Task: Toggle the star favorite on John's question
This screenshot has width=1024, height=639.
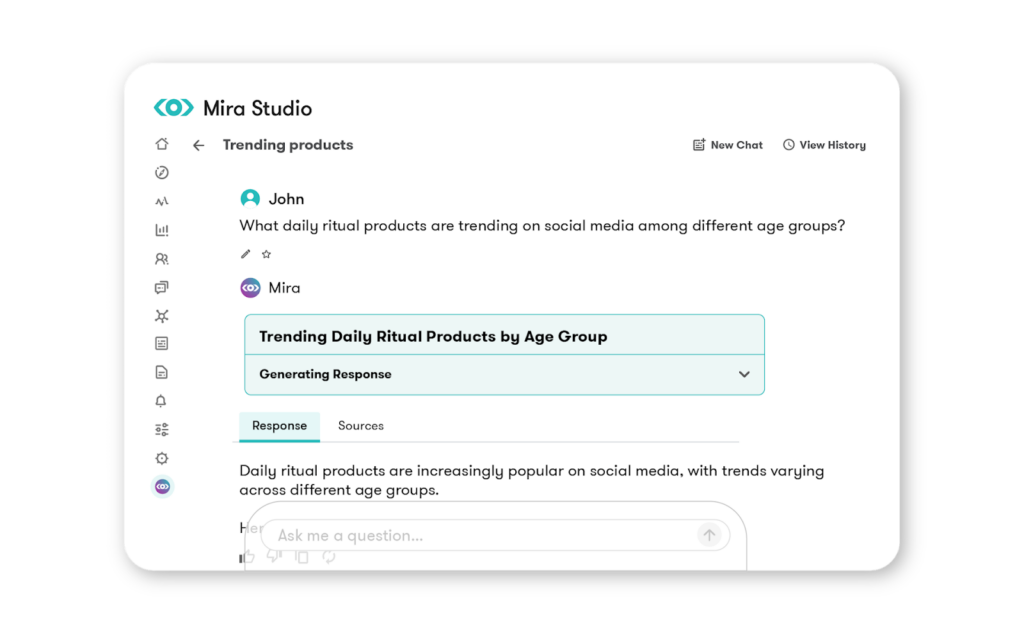Action: 266,254
